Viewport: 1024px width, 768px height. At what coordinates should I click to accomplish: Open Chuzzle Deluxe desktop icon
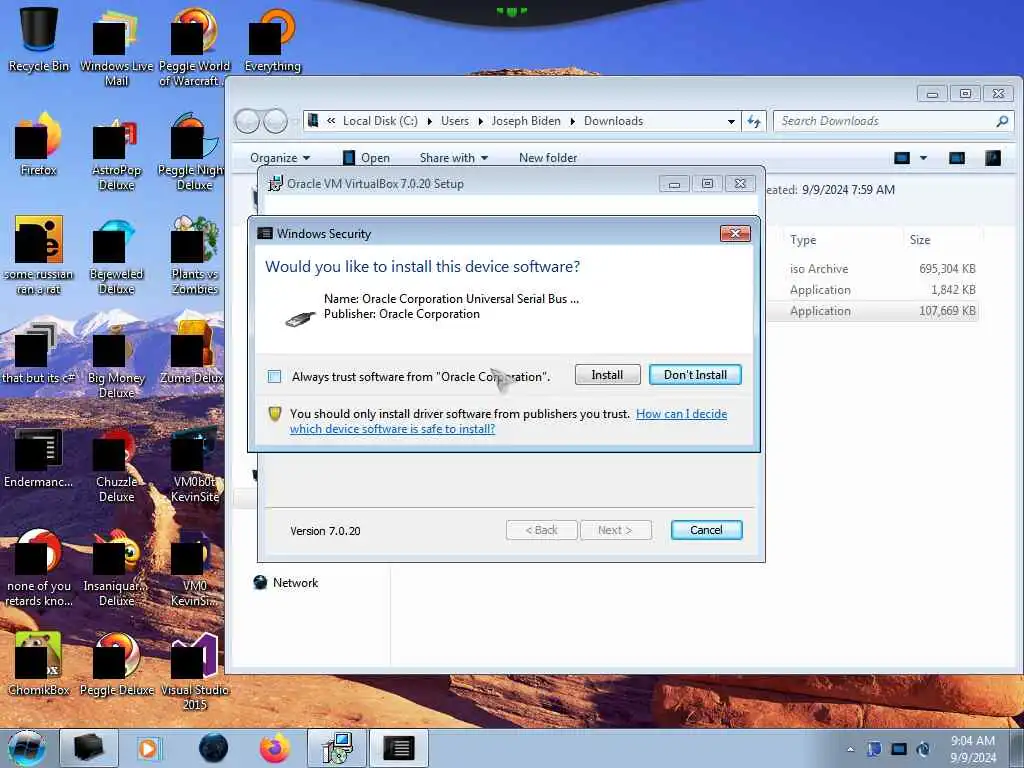(116, 465)
